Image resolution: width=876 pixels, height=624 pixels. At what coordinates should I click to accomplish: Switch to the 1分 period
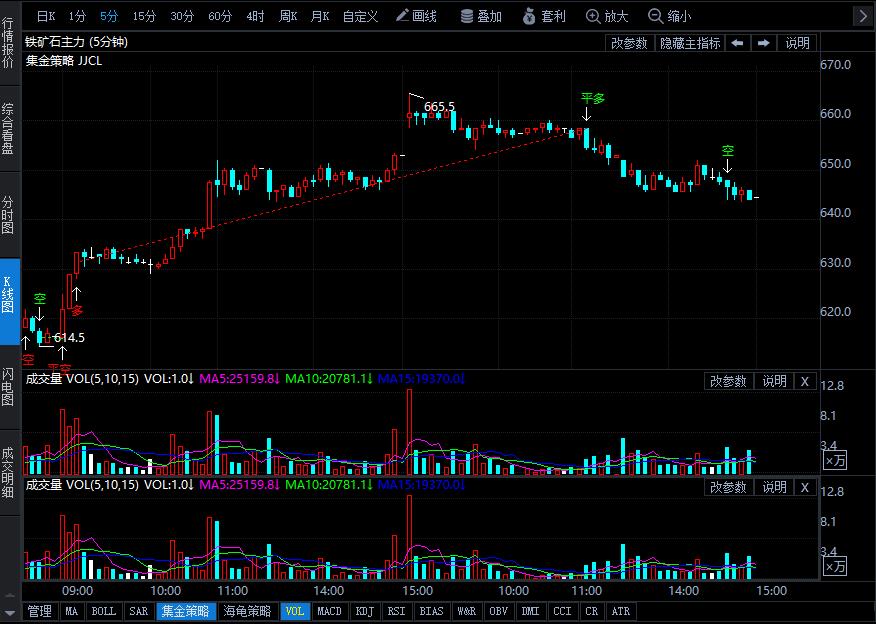[77, 16]
